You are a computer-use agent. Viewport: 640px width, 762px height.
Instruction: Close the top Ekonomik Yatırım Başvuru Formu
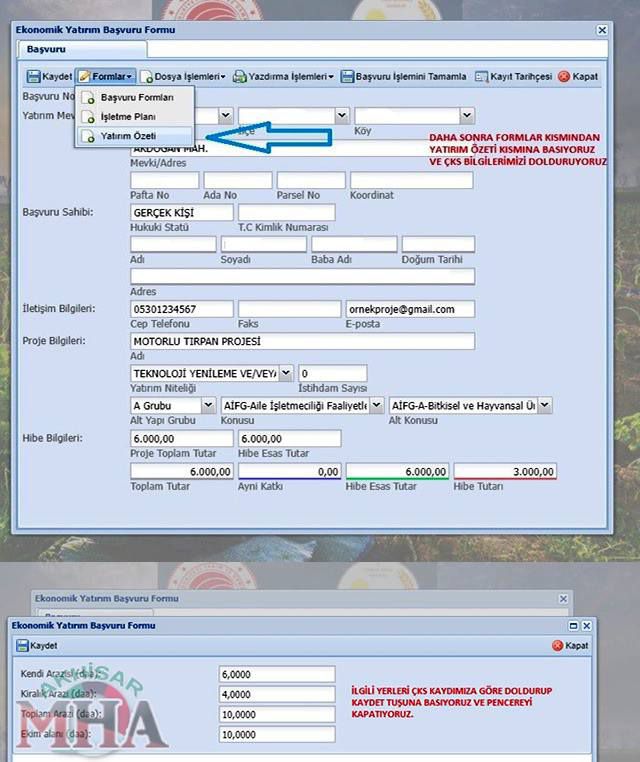(602, 30)
